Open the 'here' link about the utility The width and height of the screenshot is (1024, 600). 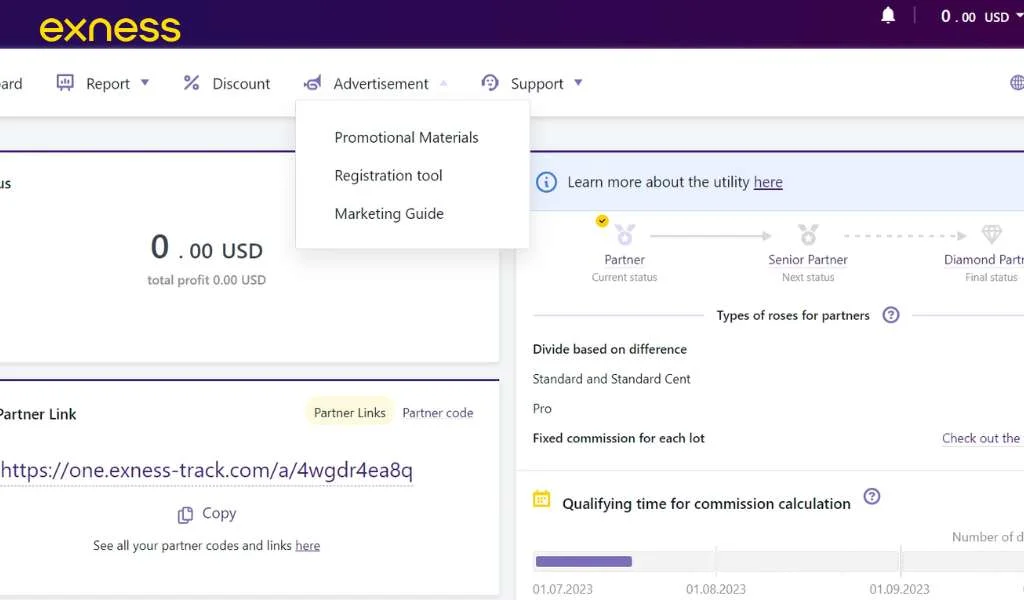pyautogui.click(x=768, y=182)
